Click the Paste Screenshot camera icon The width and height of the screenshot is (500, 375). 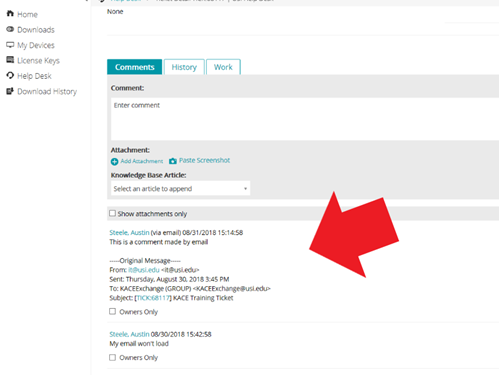(x=173, y=161)
